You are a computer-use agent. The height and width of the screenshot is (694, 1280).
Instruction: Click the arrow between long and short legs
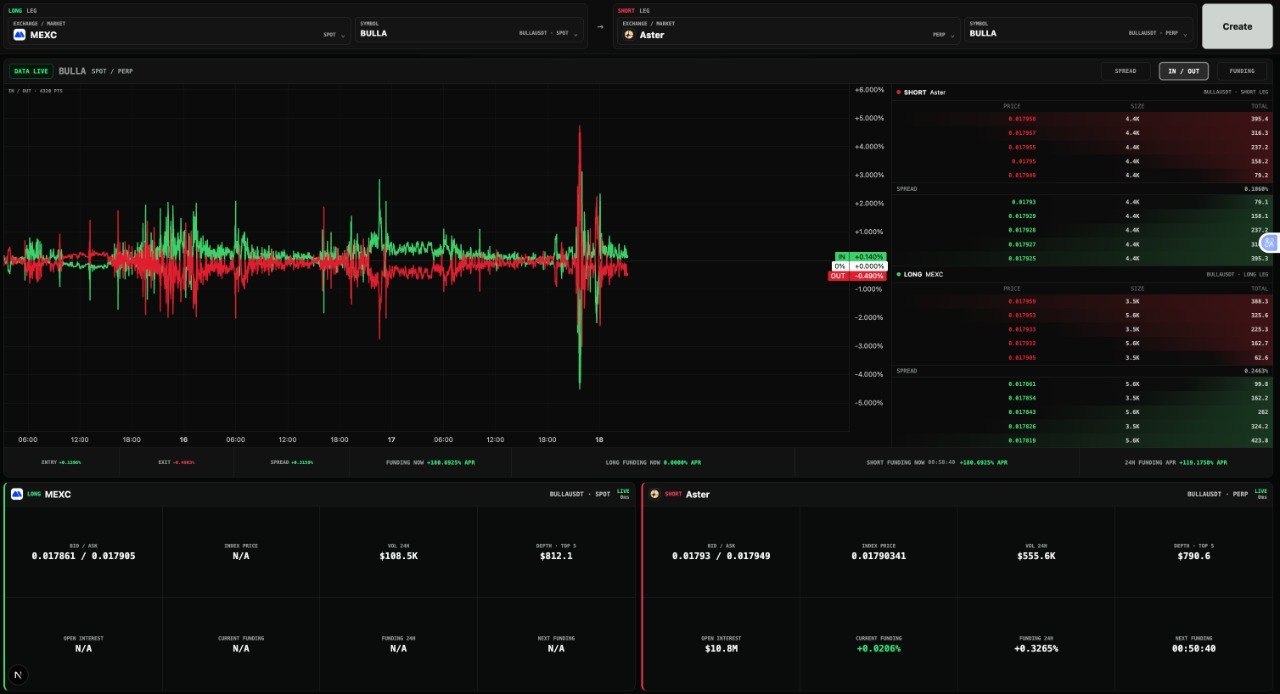(600, 27)
